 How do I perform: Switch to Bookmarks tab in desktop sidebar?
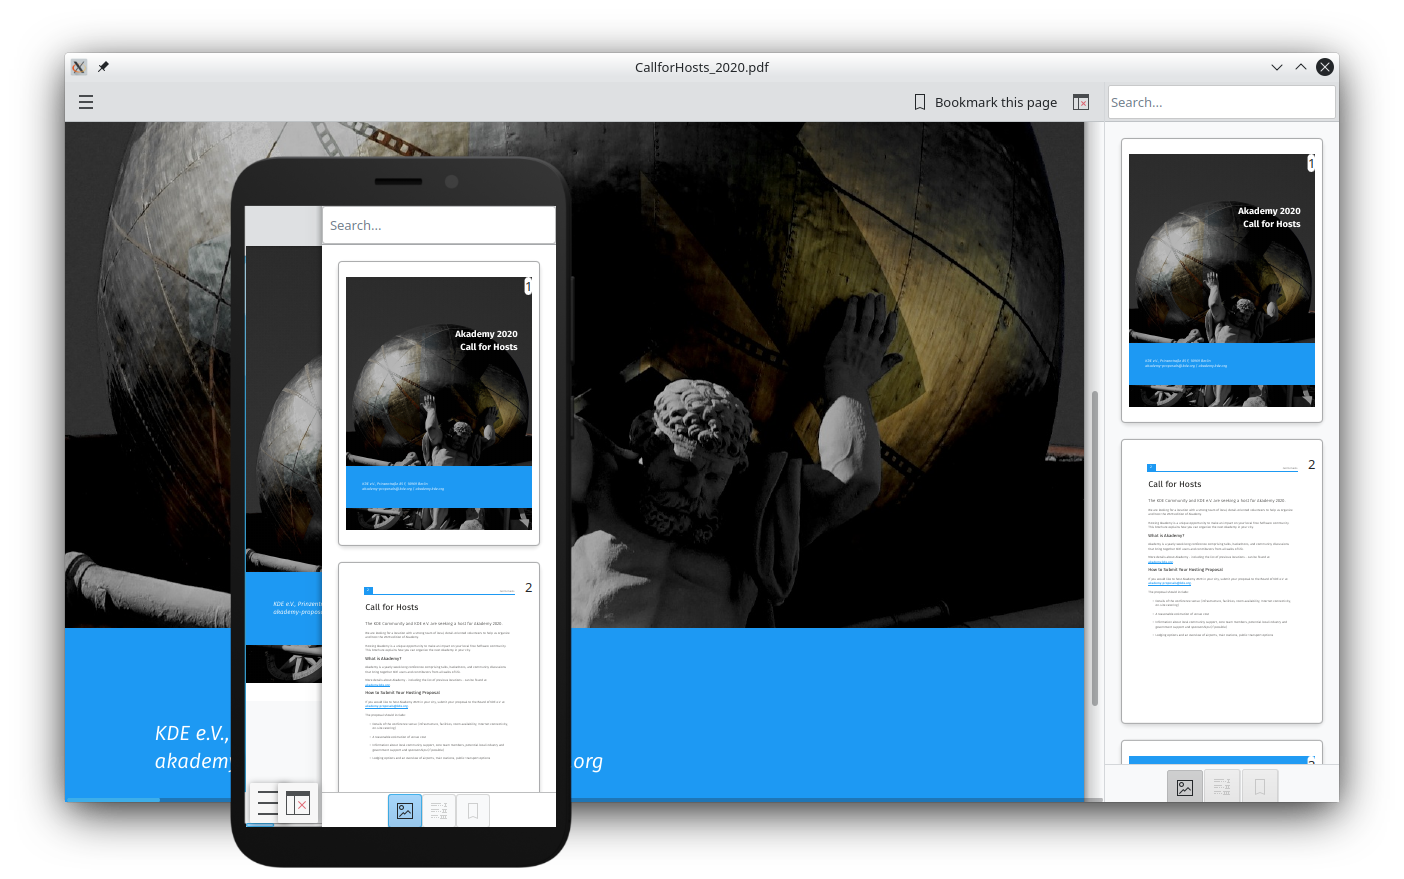tap(1260, 787)
